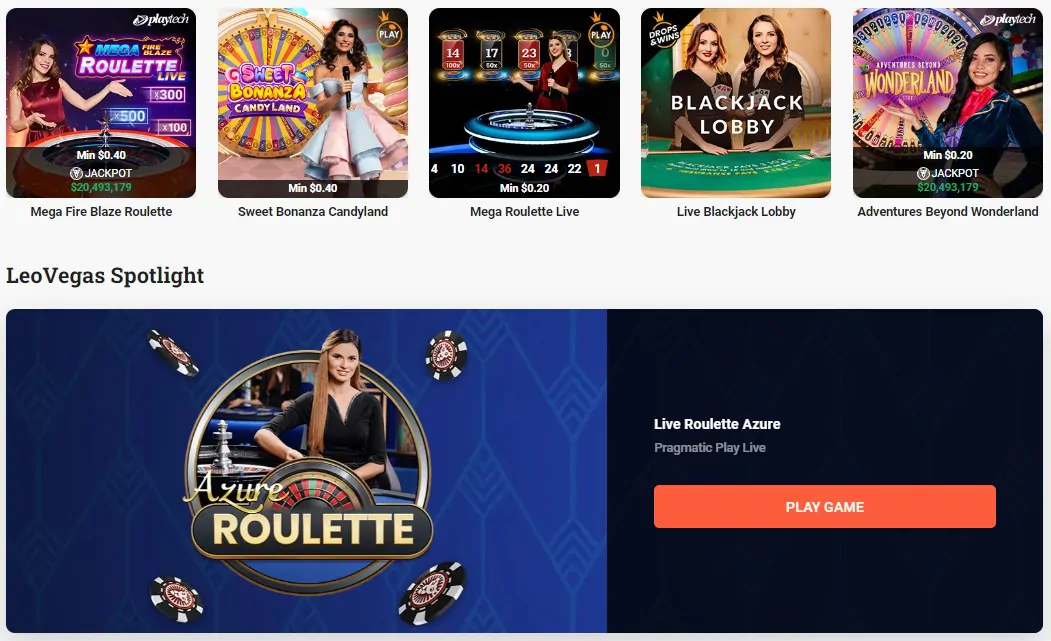Click the Live Blackjack Lobby caption
The height and width of the screenshot is (641, 1051).
pyautogui.click(x=736, y=211)
